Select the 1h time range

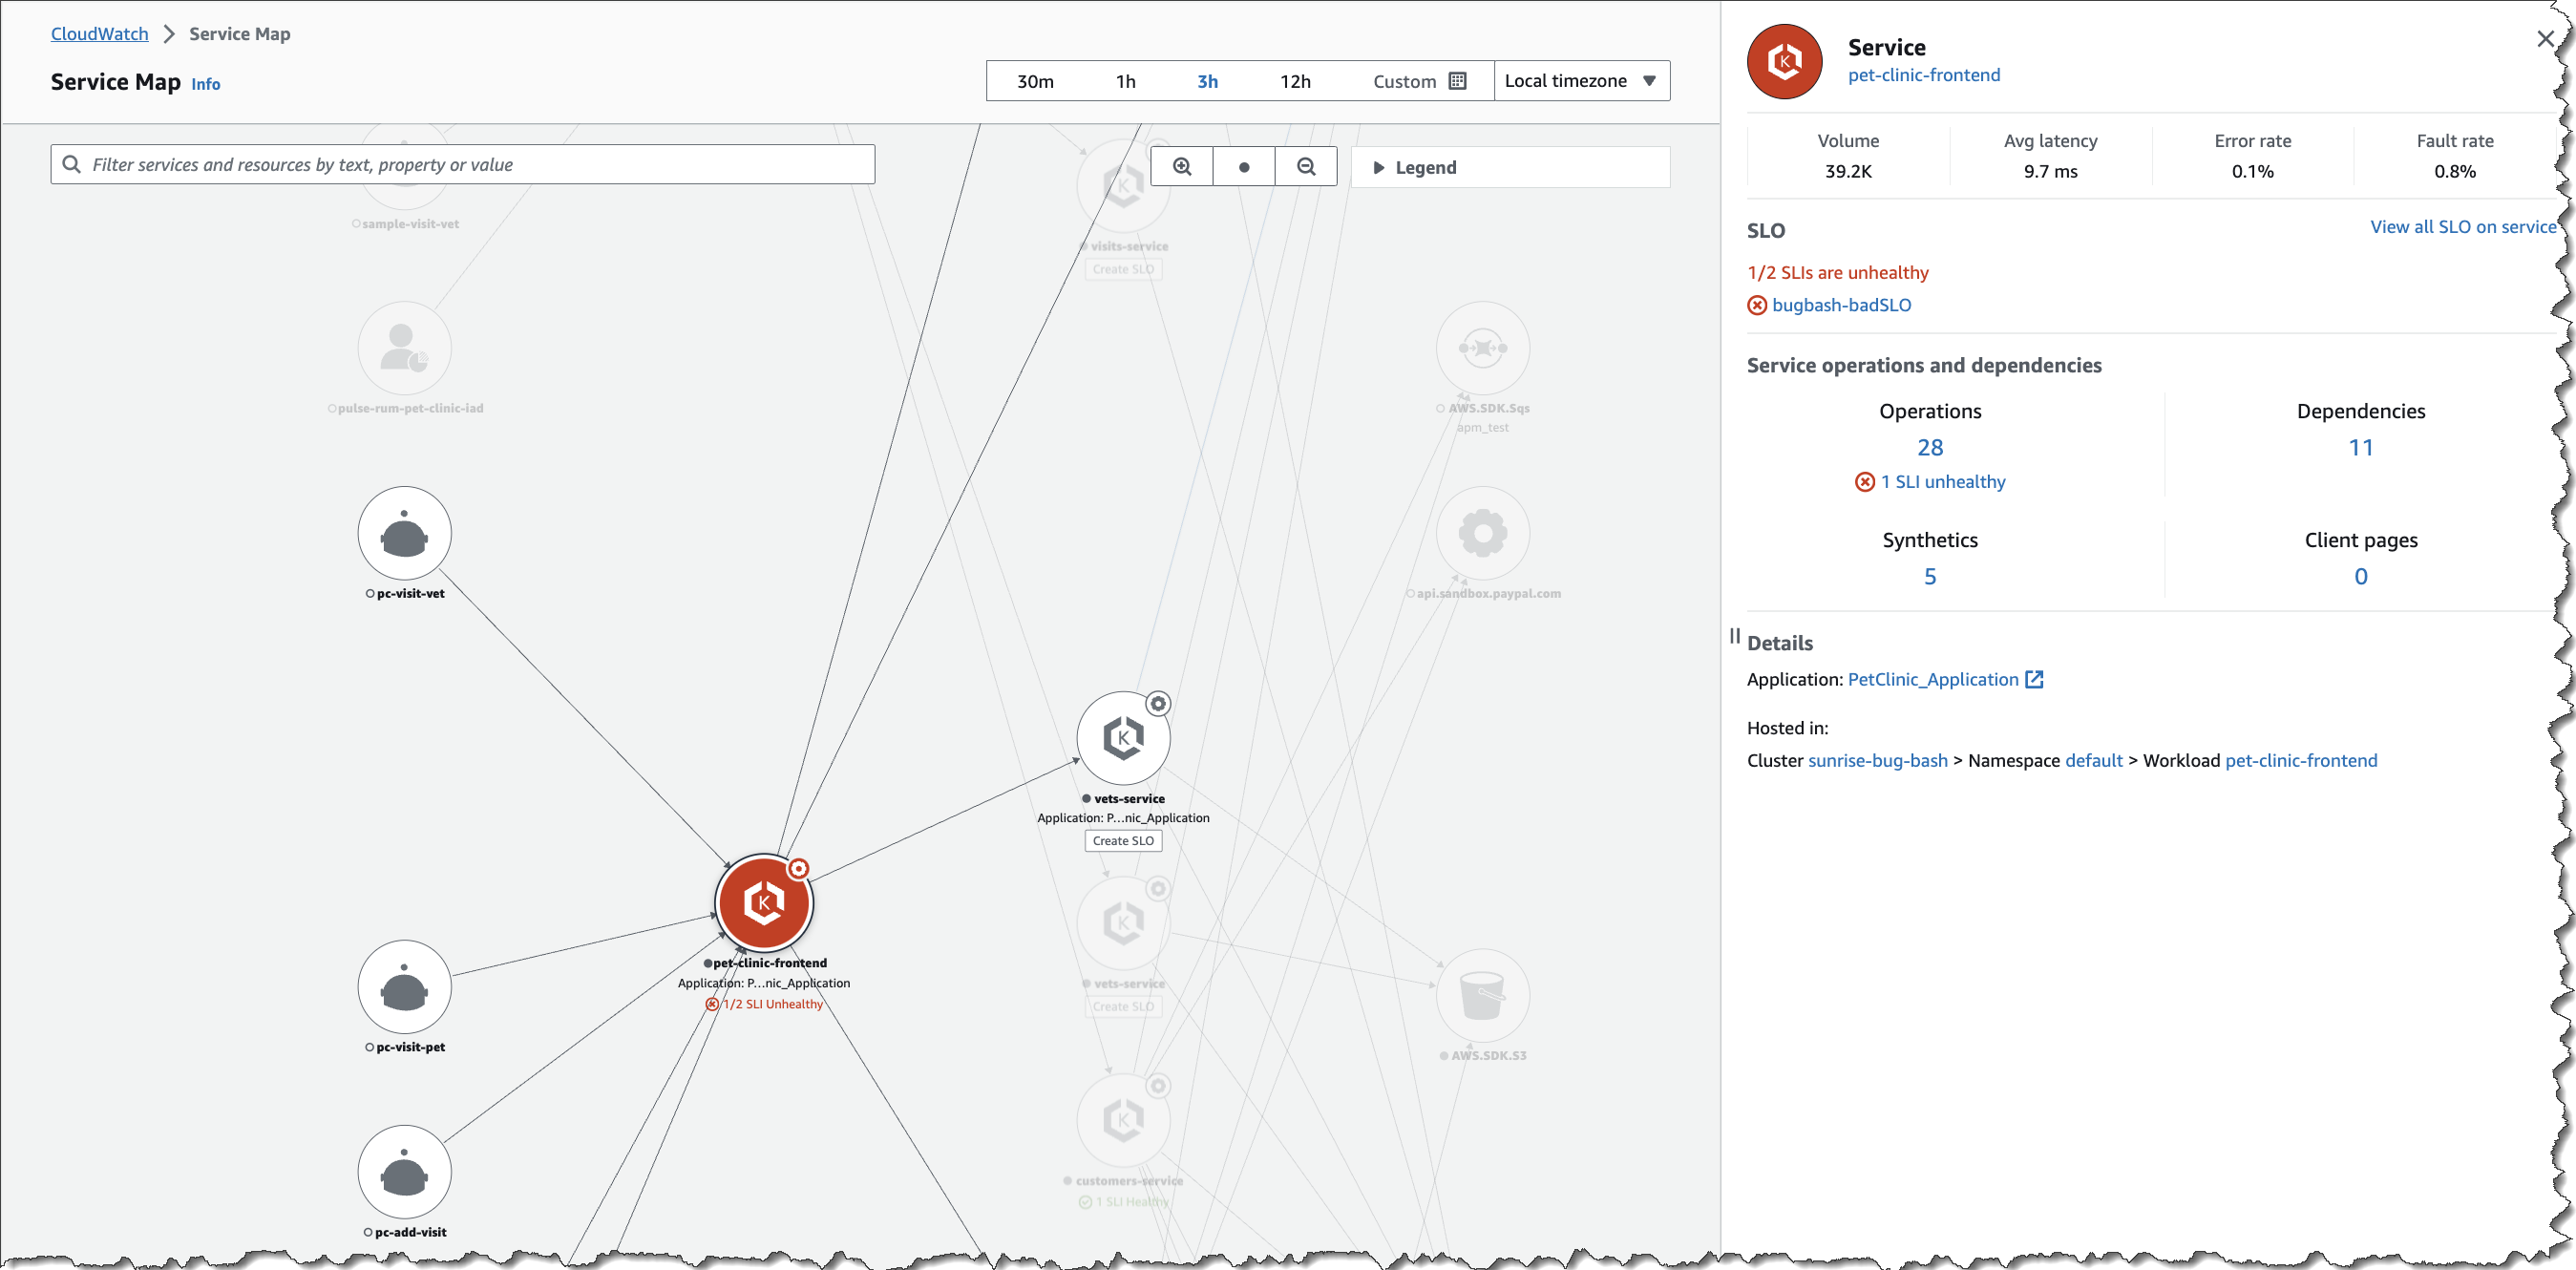pyautogui.click(x=1125, y=81)
